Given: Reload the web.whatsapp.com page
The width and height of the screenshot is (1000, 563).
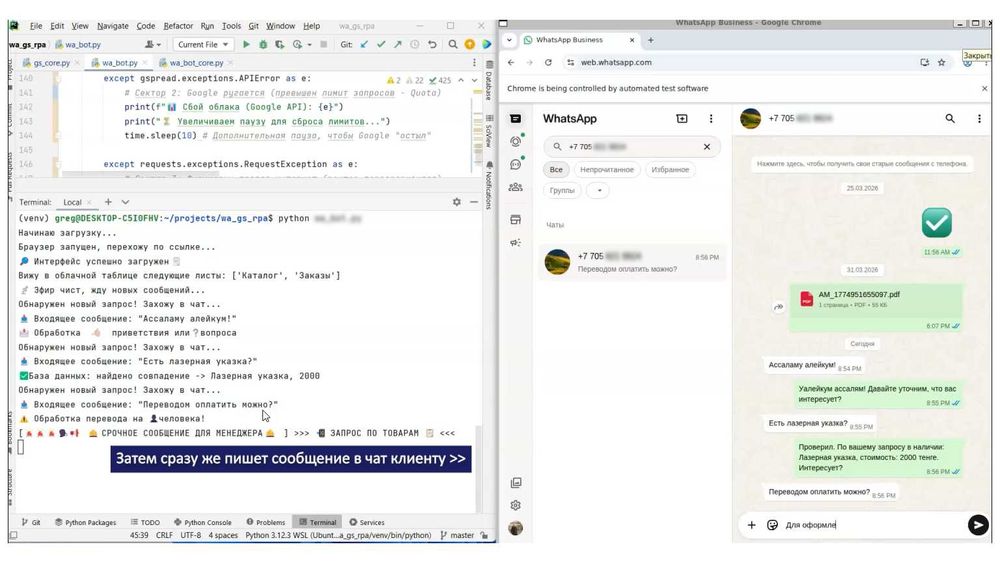Looking at the screenshot, I should pos(548,62).
